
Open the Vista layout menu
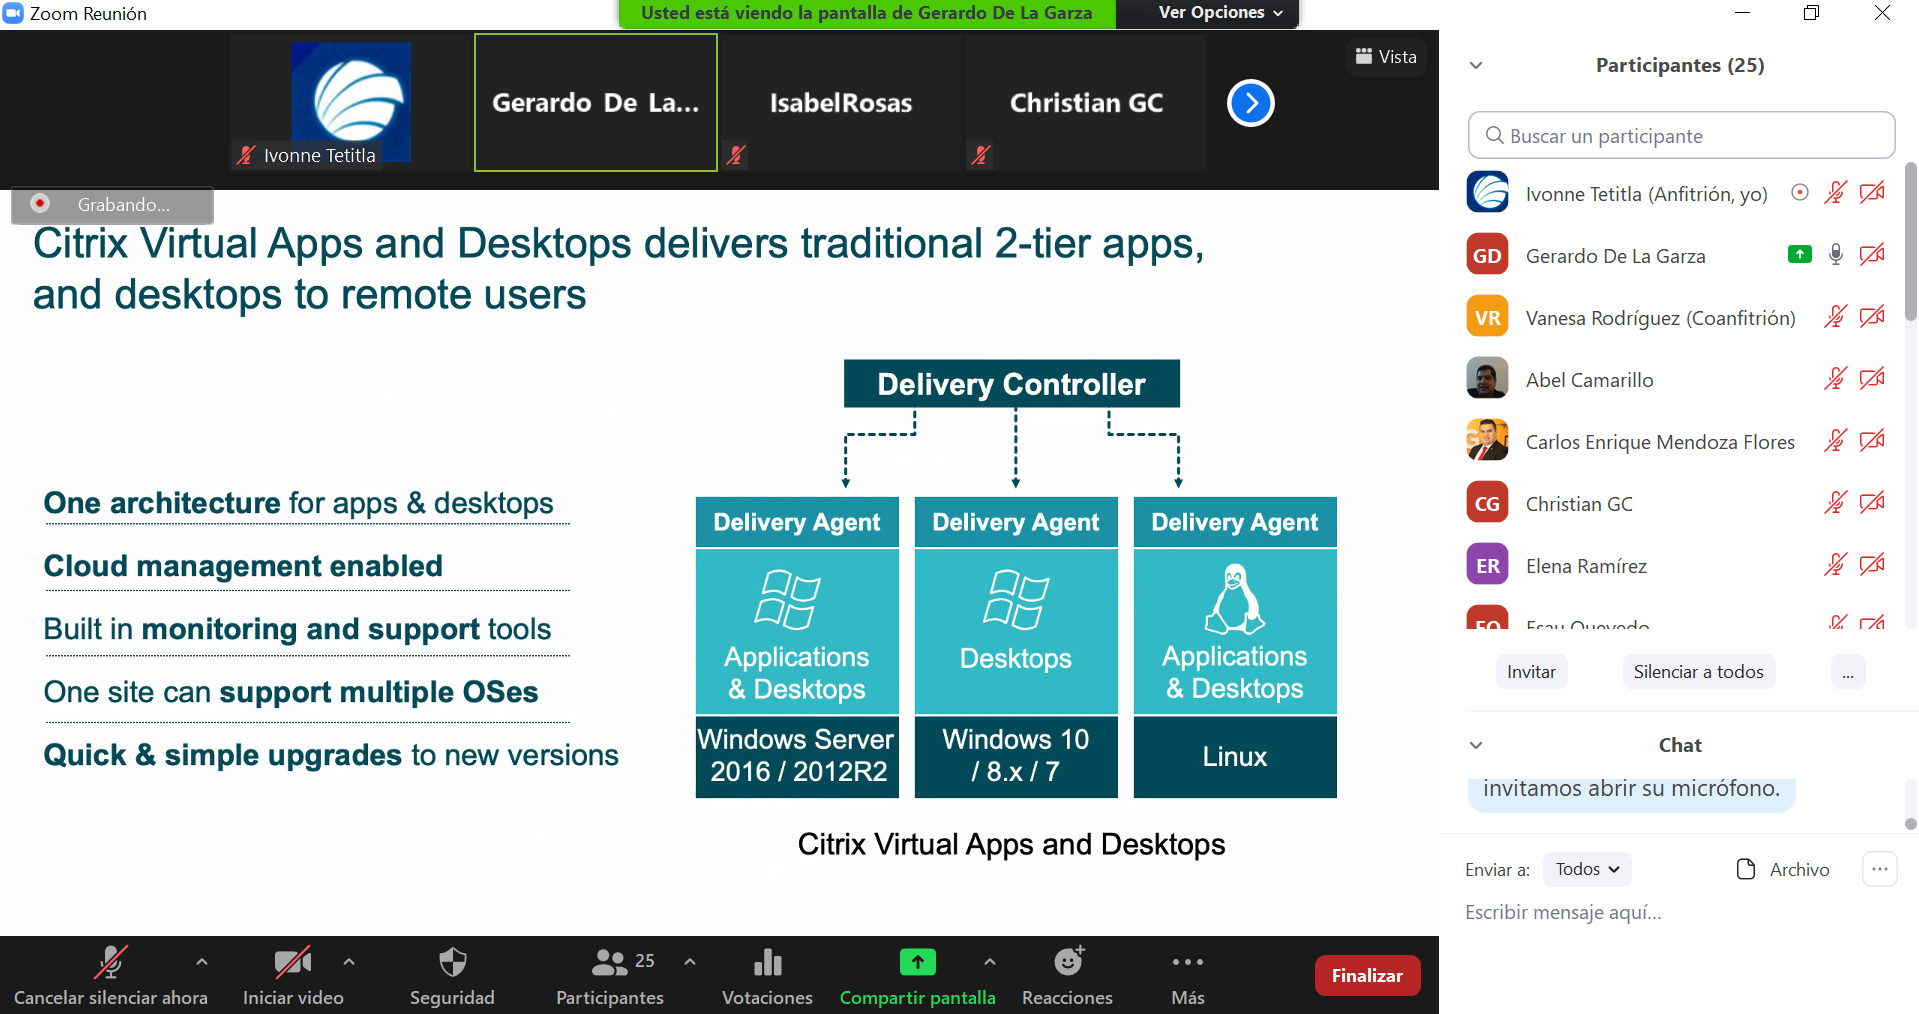1386,57
